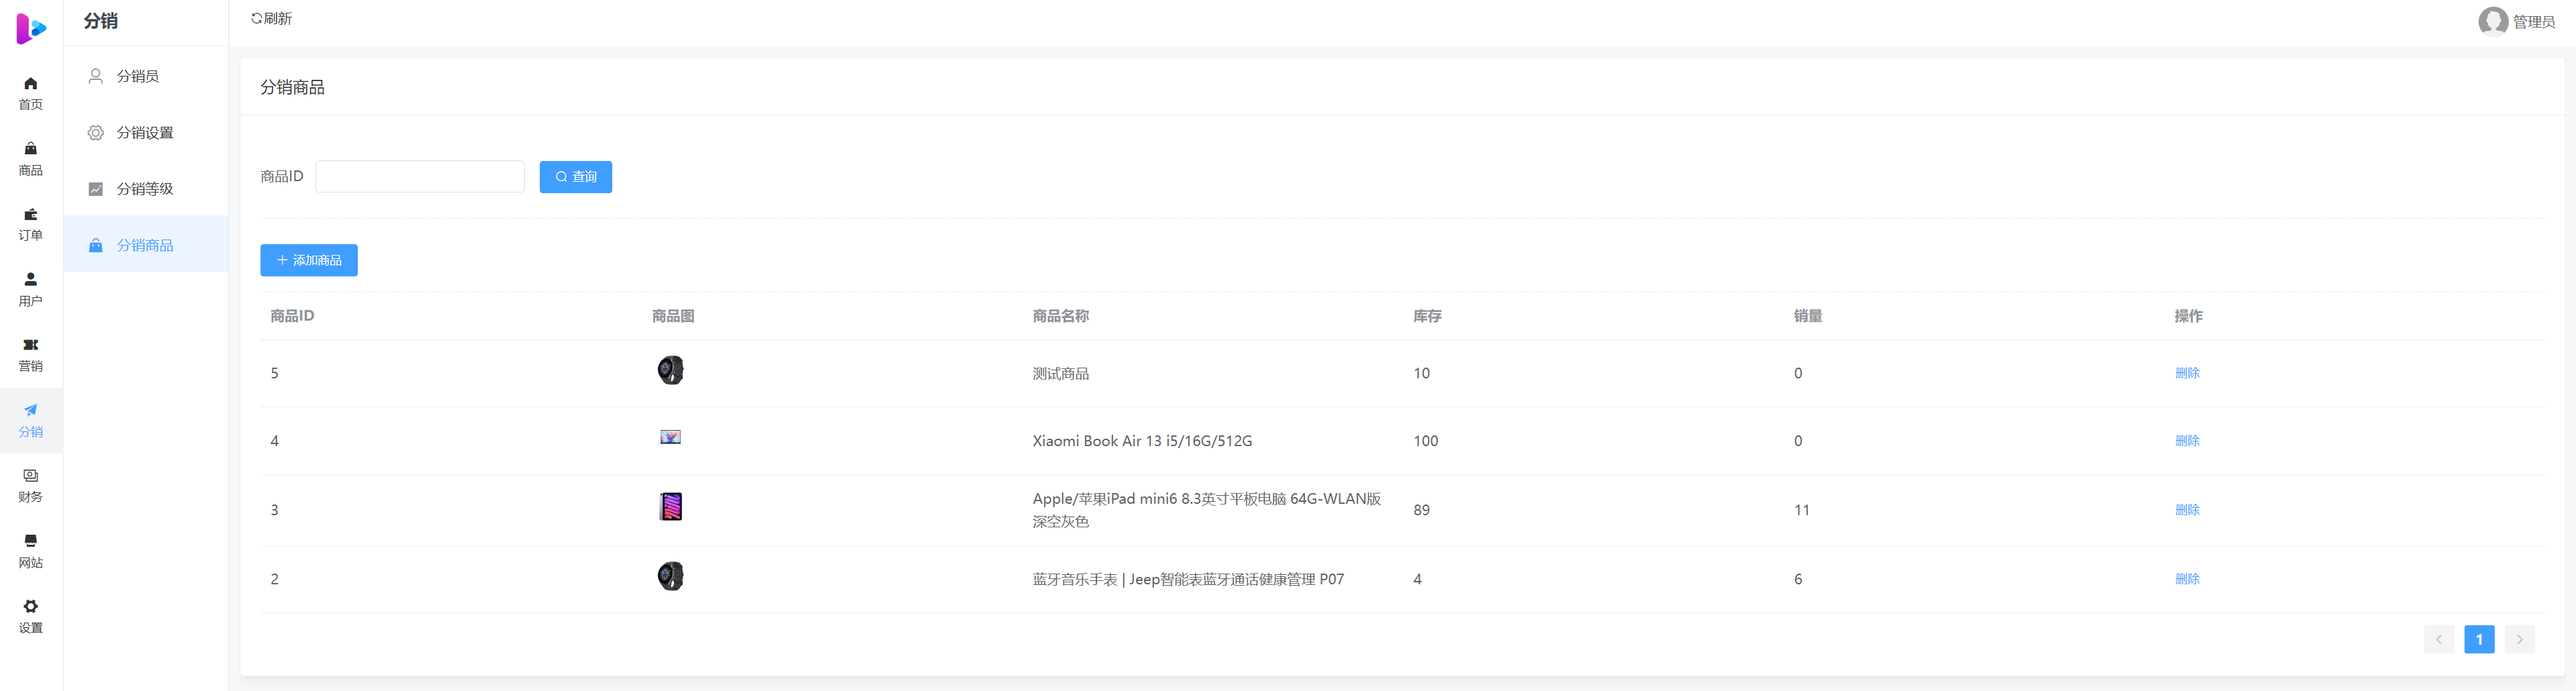Click the 财务 finance sidebar icon
The height and width of the screenshot is (691, 2576).
click(31, 476)
